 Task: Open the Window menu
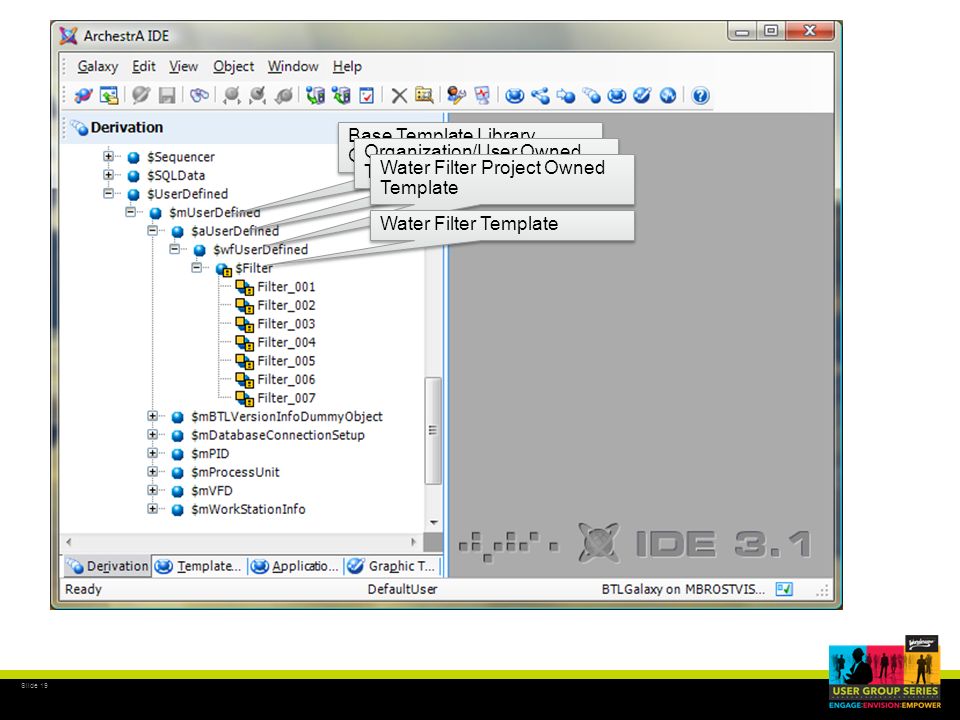click(293, 66)
